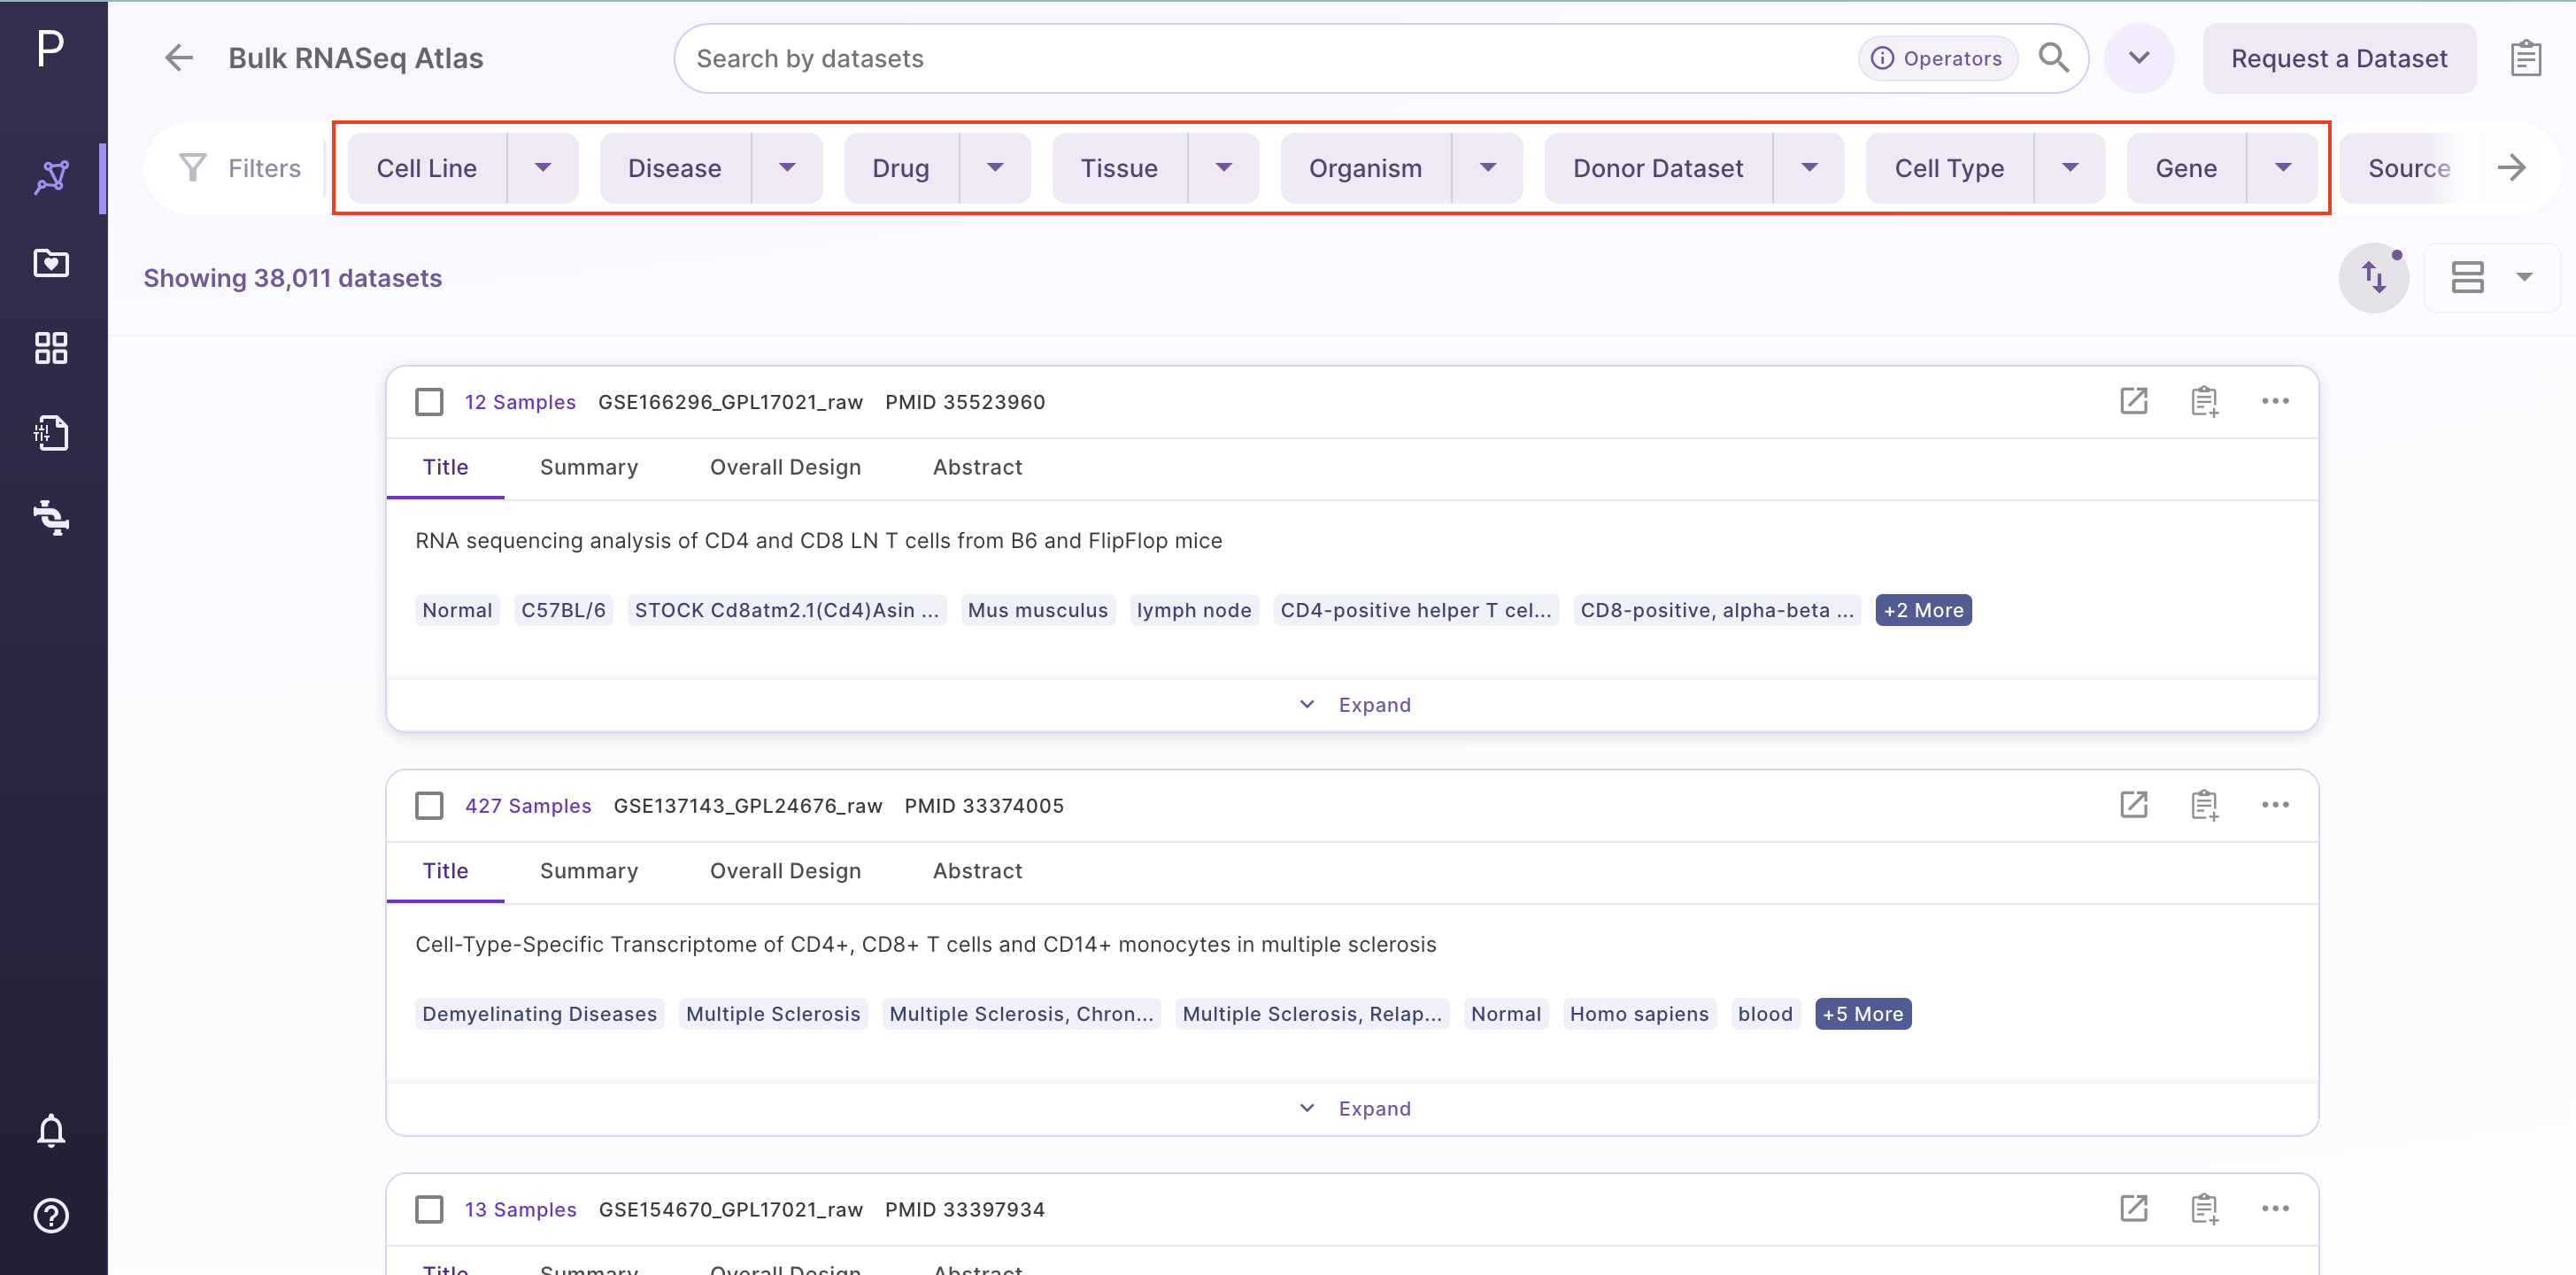Open the 12 Samples link

click(520, 402)
